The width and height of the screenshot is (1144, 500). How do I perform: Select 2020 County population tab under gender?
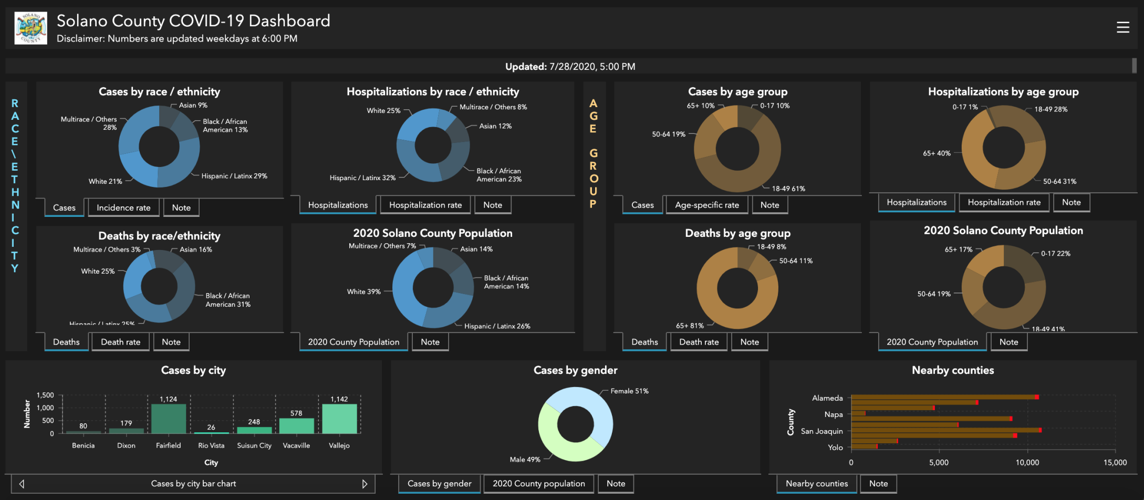tap(539, 484)
